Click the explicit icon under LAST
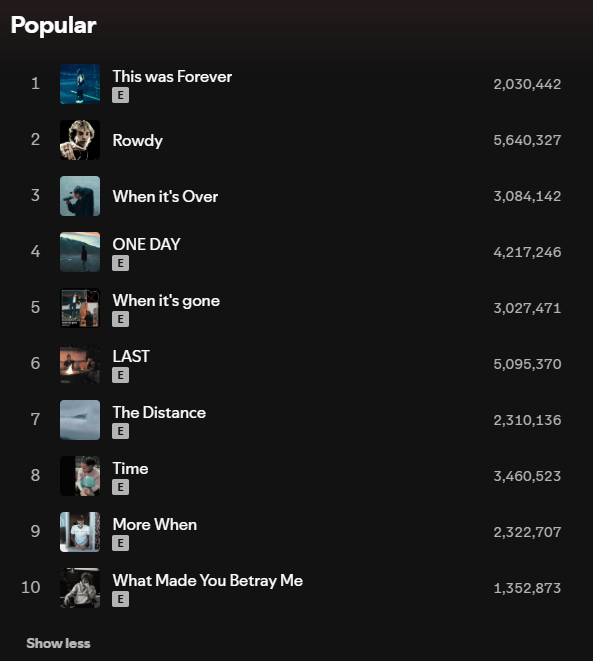The image size is (593, 661). point(121,375)
